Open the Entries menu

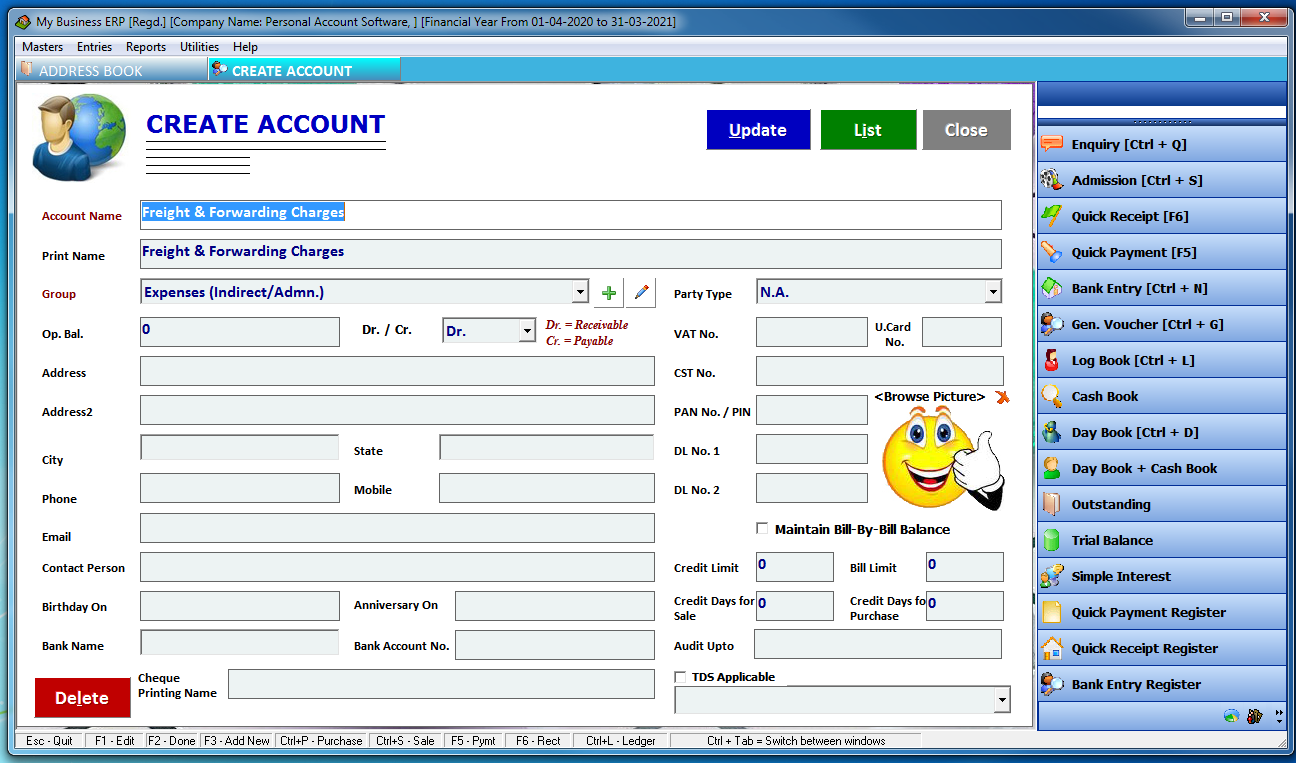coord(94,46)
